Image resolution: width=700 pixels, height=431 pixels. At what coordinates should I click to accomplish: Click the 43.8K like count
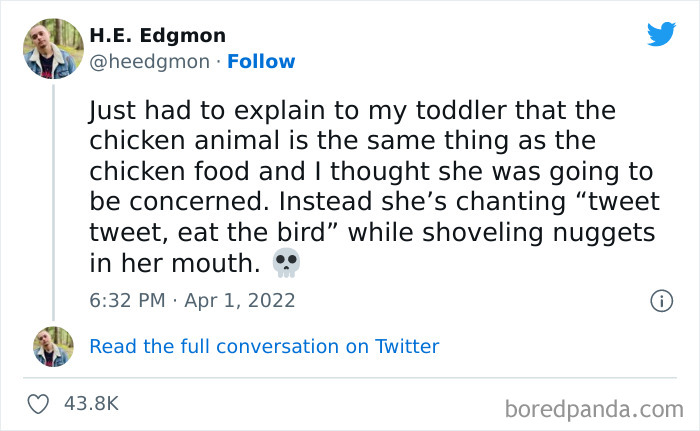[x=91, y=404]
